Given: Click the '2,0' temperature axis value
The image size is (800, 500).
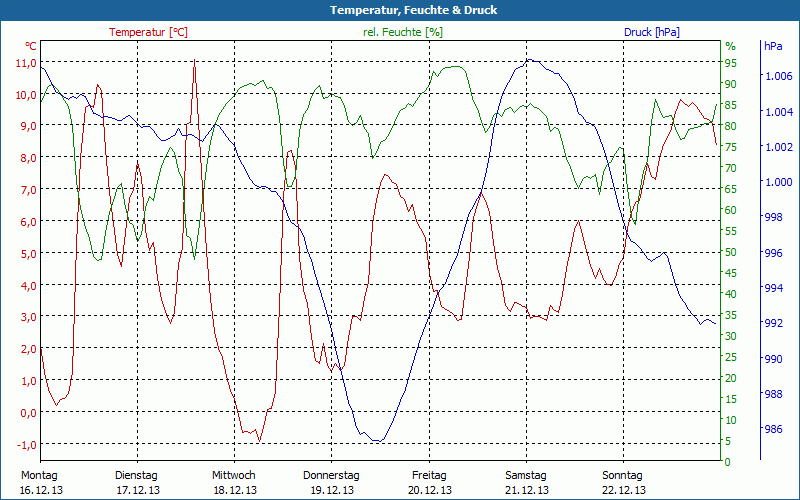Looking at the screenshot, I should tap(28, 349).
